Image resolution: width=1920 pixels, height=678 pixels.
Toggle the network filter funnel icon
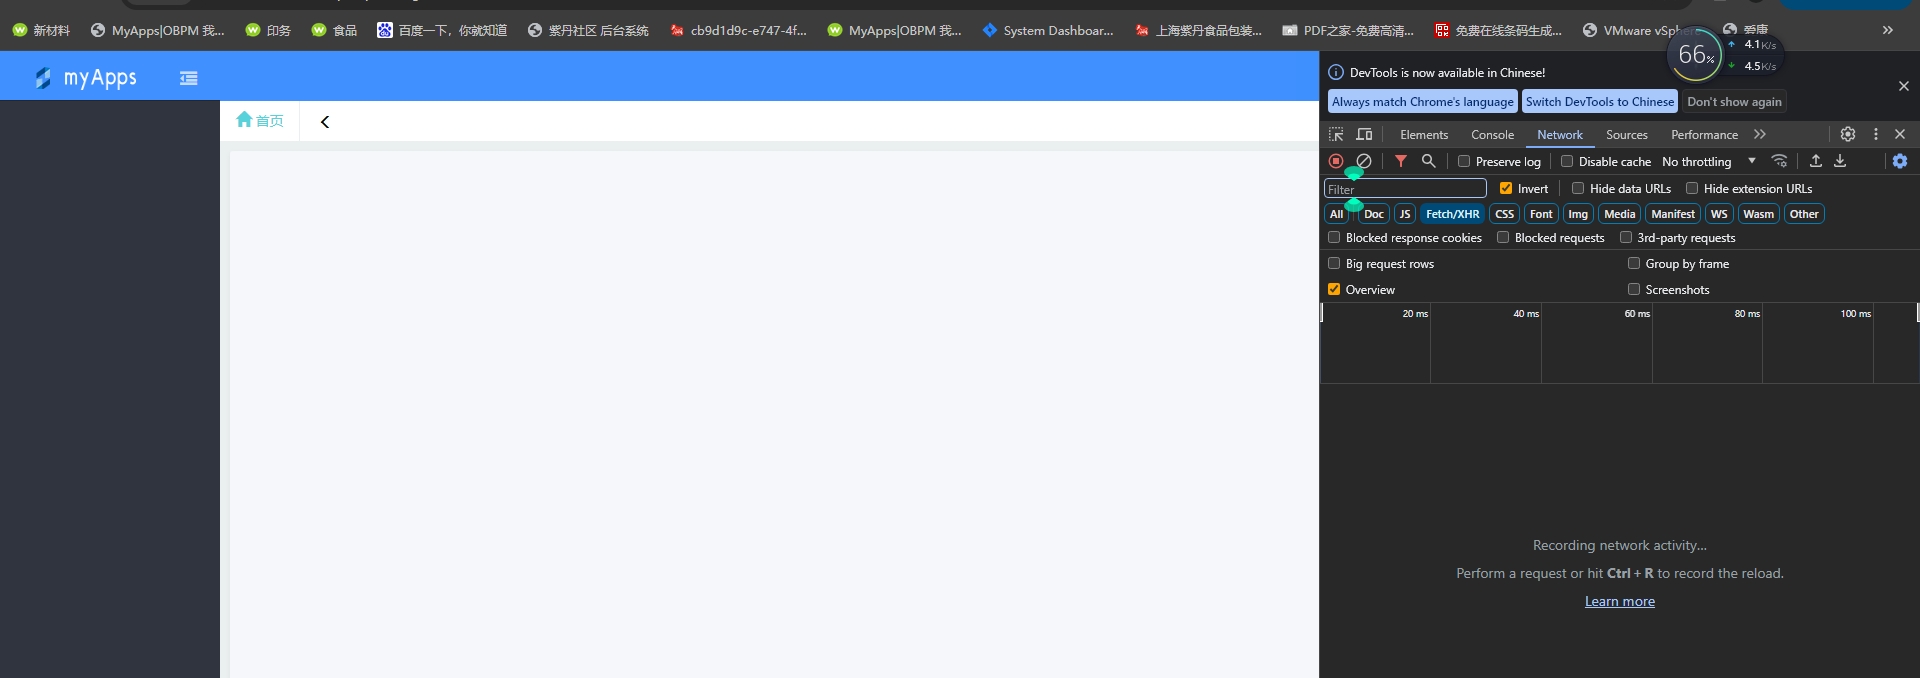pyautogui.click(x=1401, y=161)
